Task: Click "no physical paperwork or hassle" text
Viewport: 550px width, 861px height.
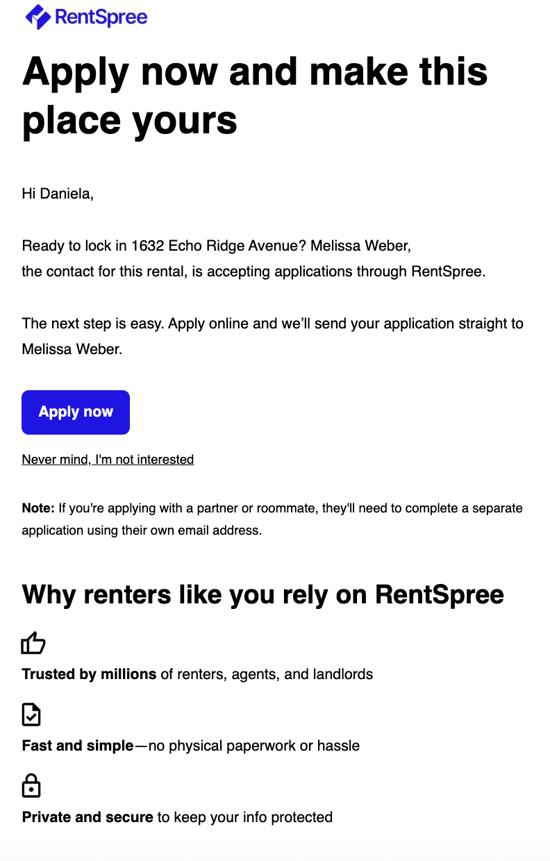Action: click(x=254, y=746)
